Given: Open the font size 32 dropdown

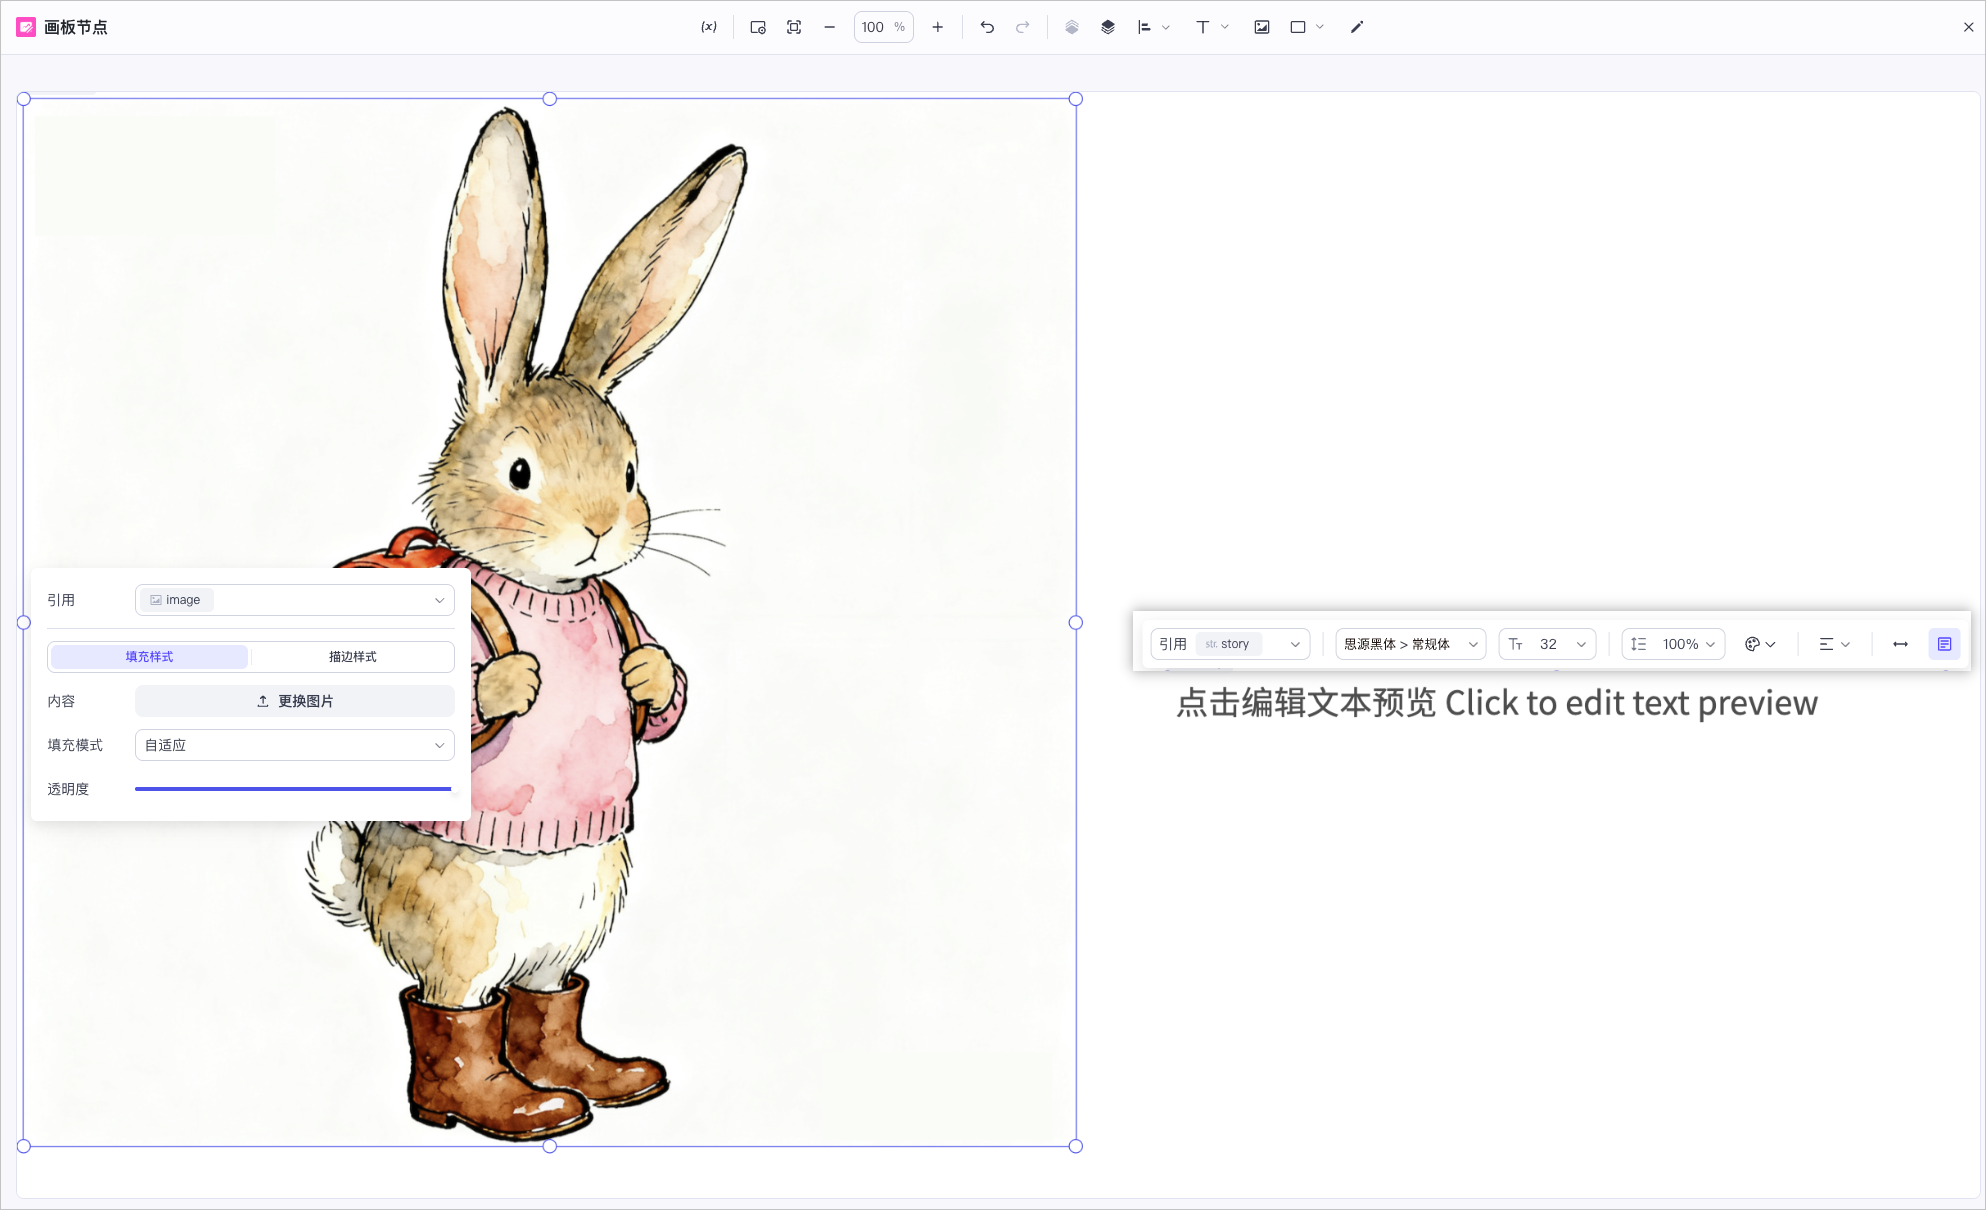Looking at the screenshot, I should pos(1547,644).
